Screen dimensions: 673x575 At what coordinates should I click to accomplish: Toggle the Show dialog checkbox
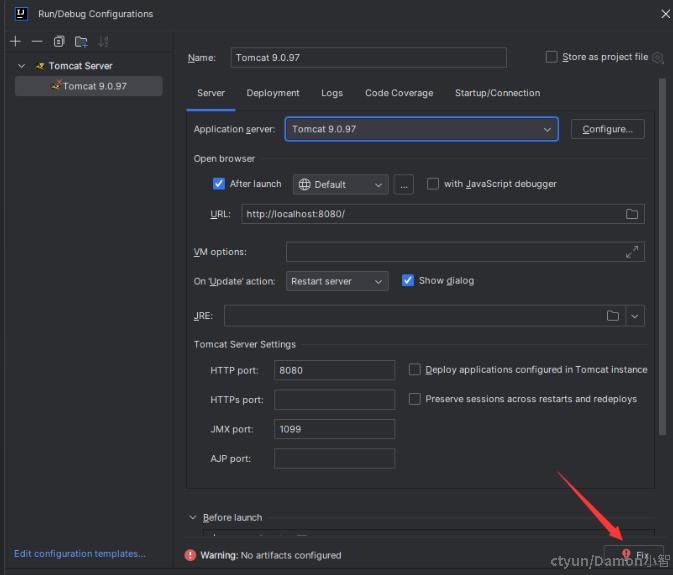408,281
